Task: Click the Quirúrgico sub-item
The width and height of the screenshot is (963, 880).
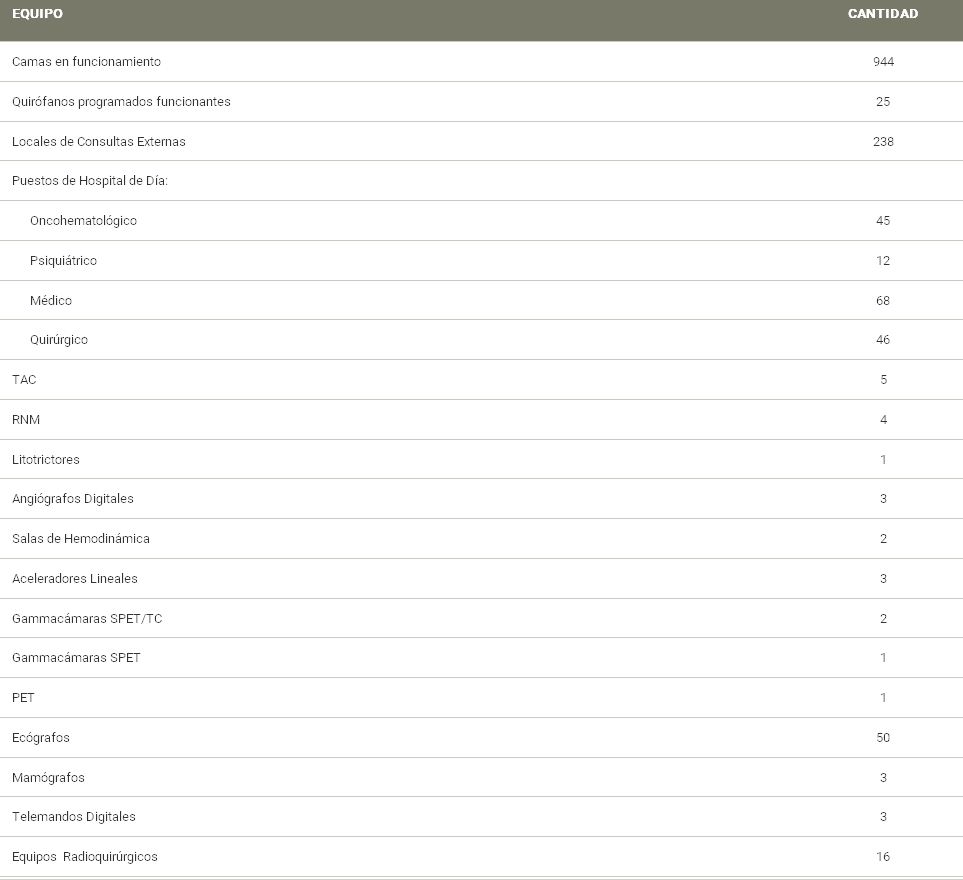Action: (59, 340)
